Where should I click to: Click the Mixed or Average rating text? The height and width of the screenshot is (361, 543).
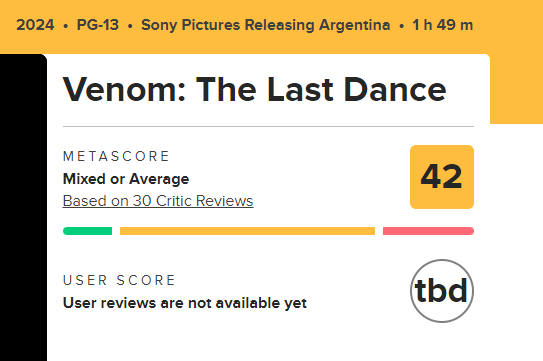pyautogui.click(x=126, y=179)
